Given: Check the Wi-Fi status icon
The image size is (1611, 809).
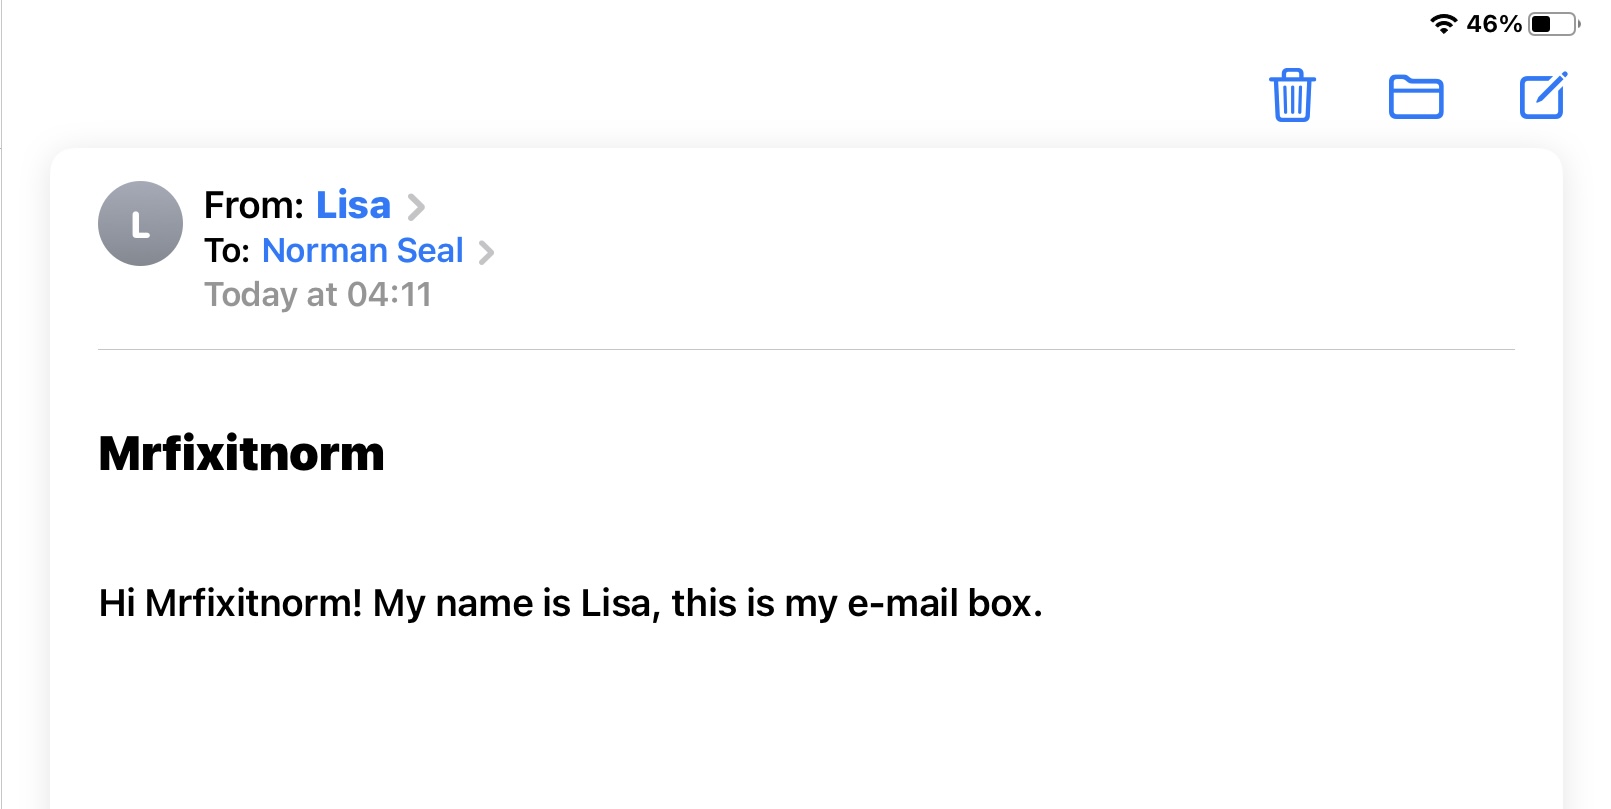Looking at the screenshot, I should click(1443, 23).
